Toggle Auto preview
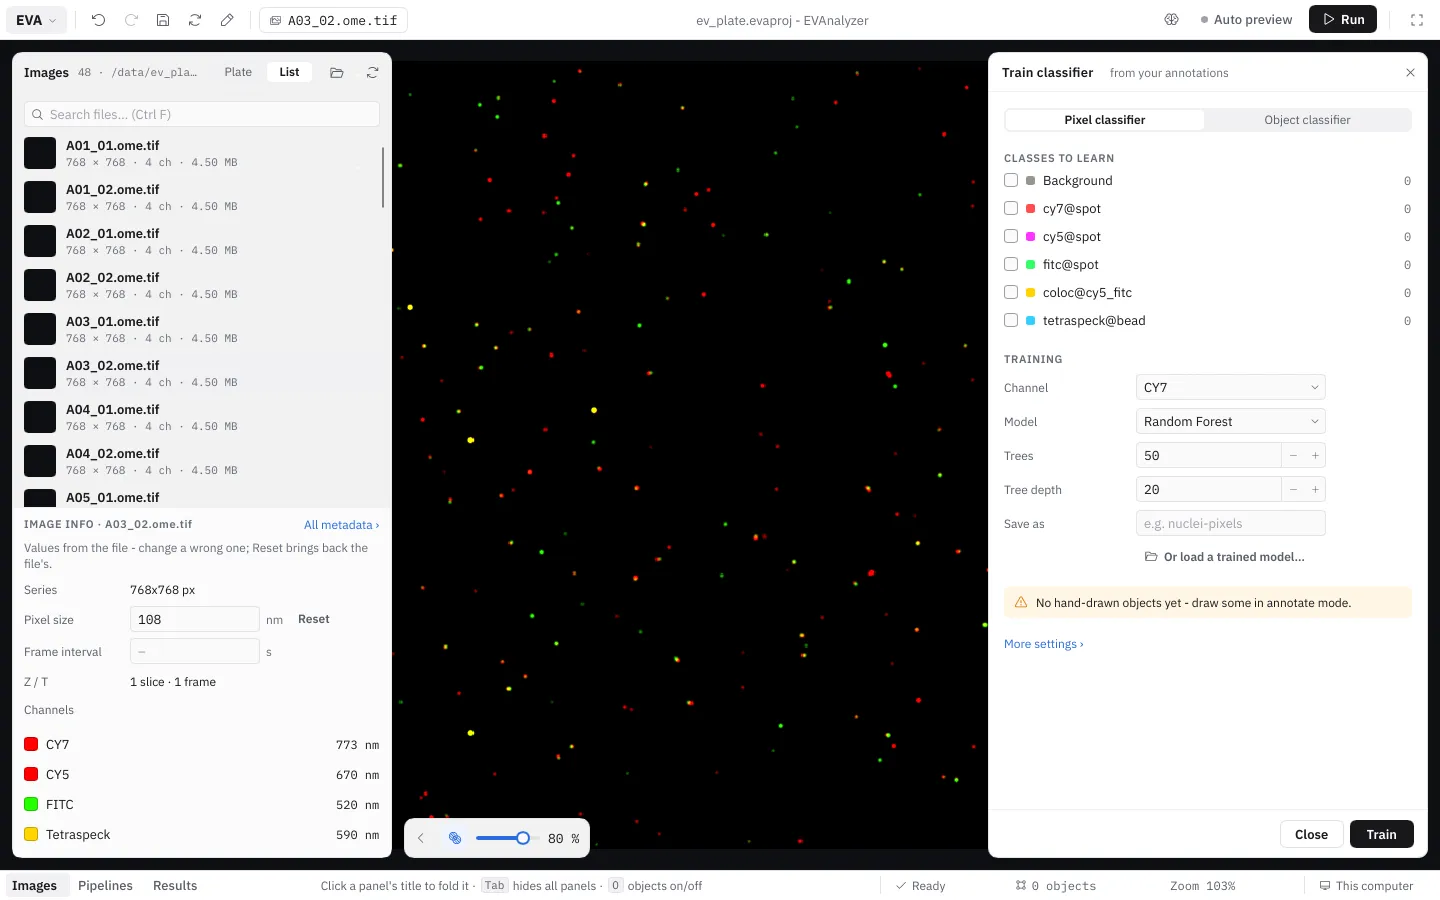 [1246, 20]
